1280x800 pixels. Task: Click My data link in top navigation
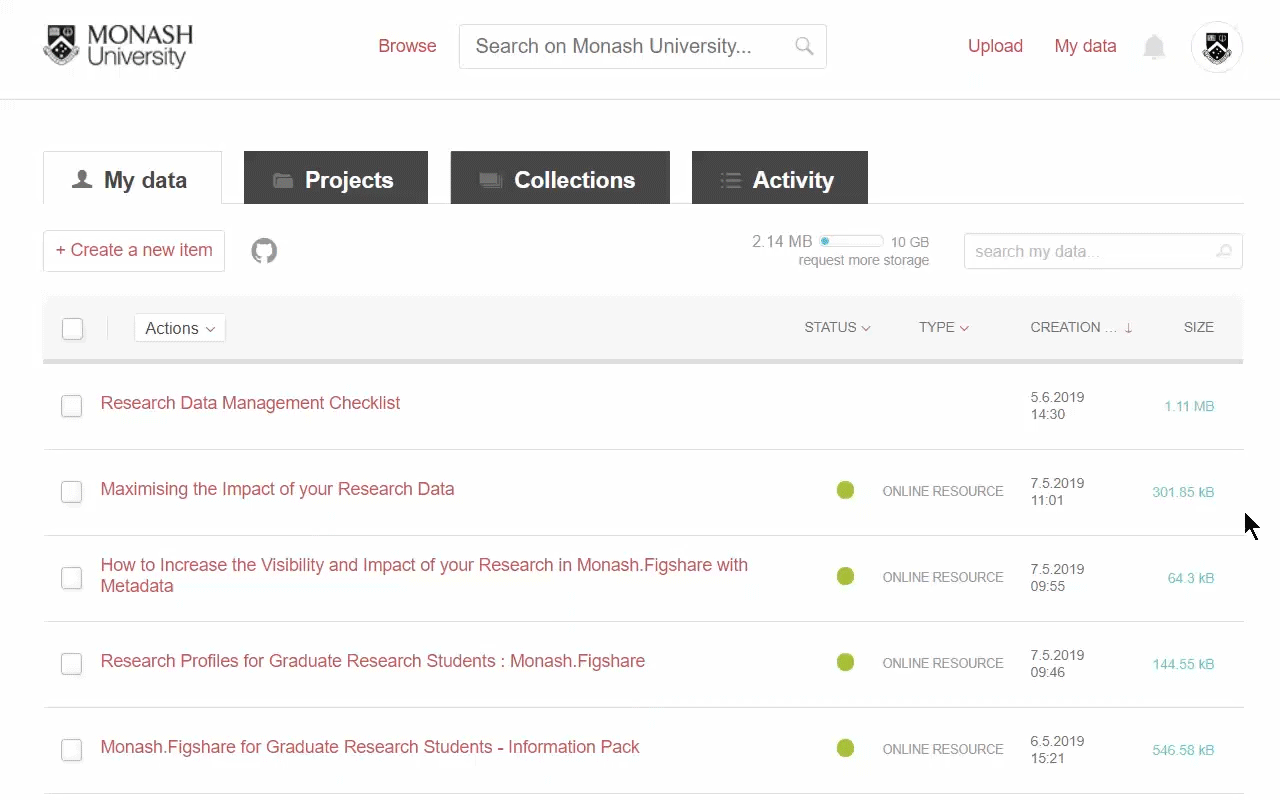point(1085,46)
